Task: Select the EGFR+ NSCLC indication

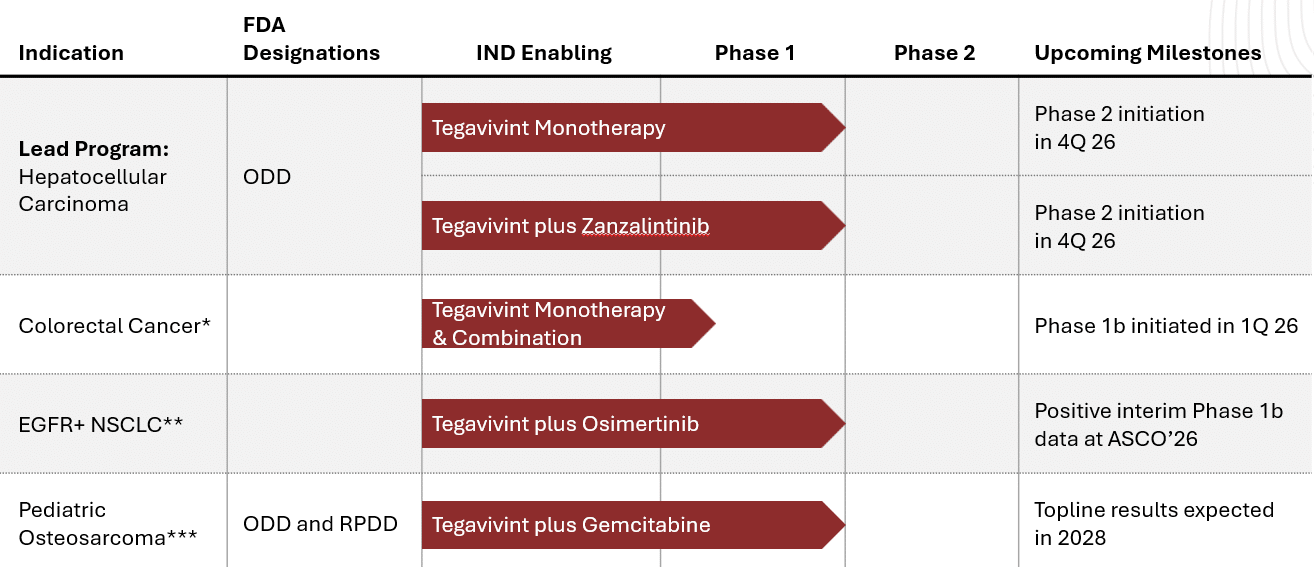Action: pyautogui.click(x=101, y=424)
